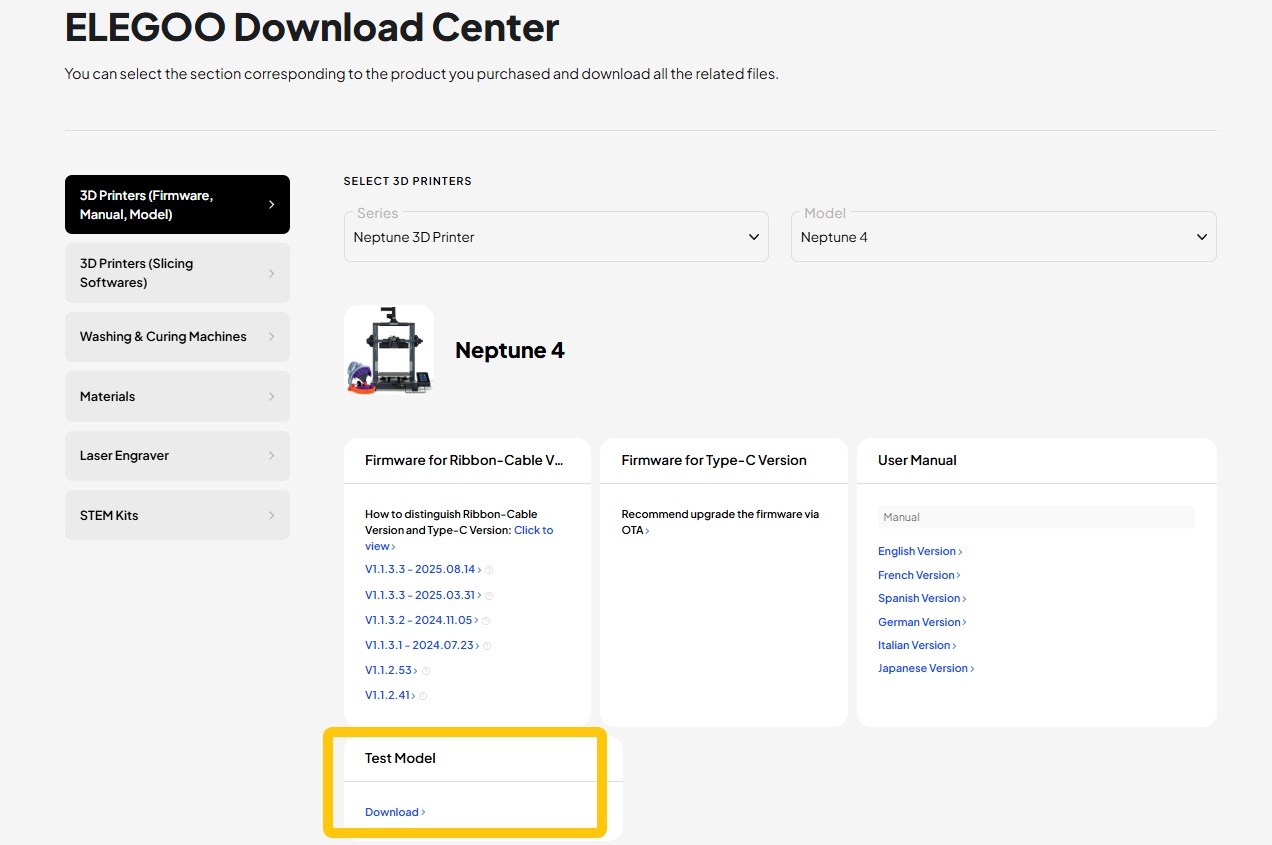Viewport: 1272px width, 845px height.
Task: Select the Materials category
Action: coord(177,397)
